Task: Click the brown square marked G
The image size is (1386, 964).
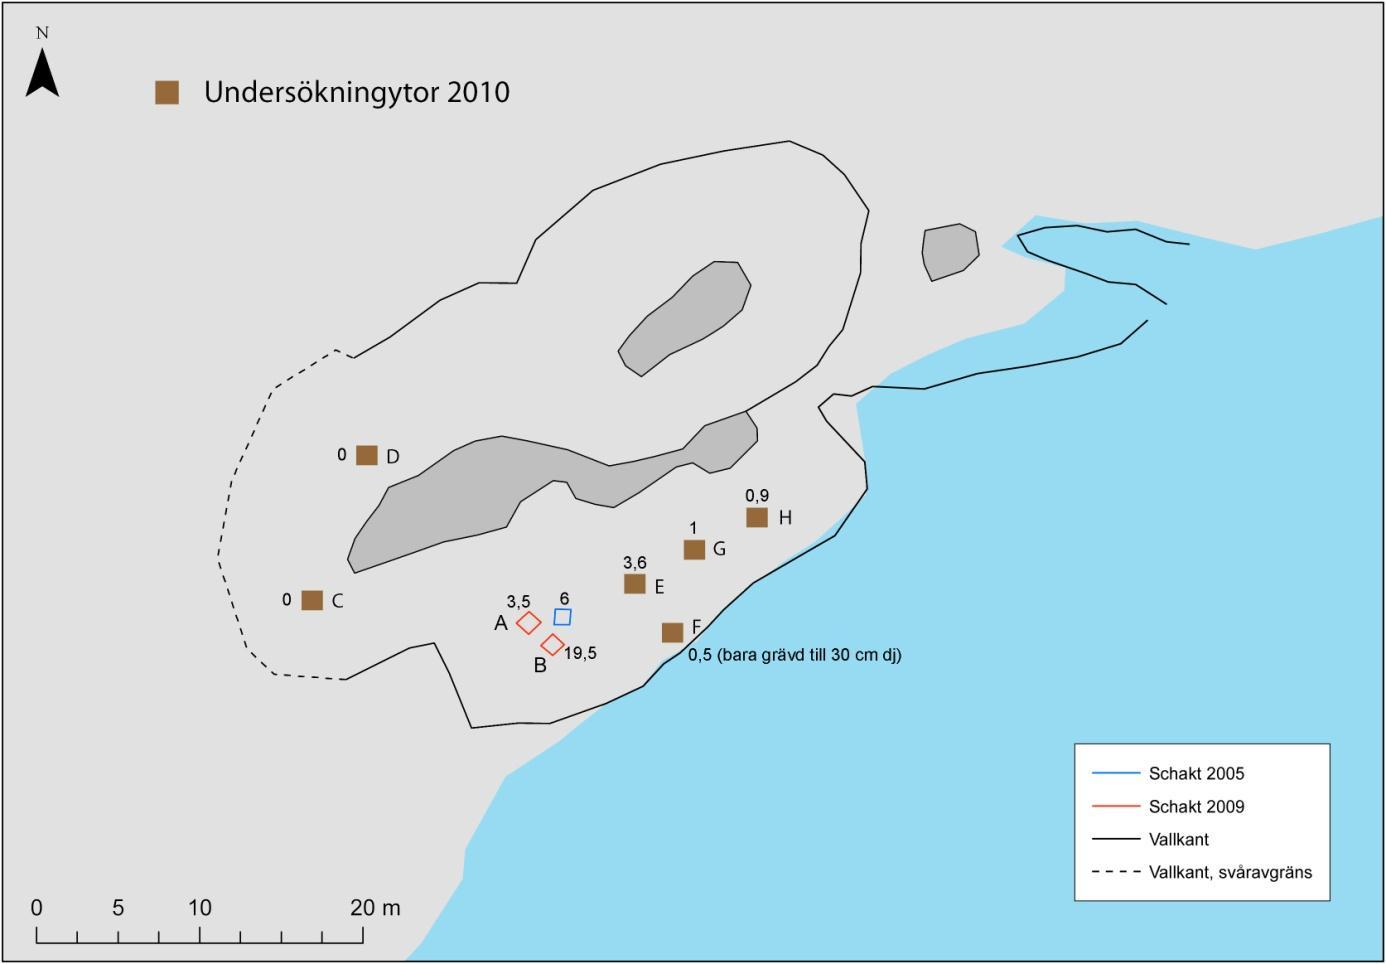Action: pyautogui.click(x=694, y=550)
